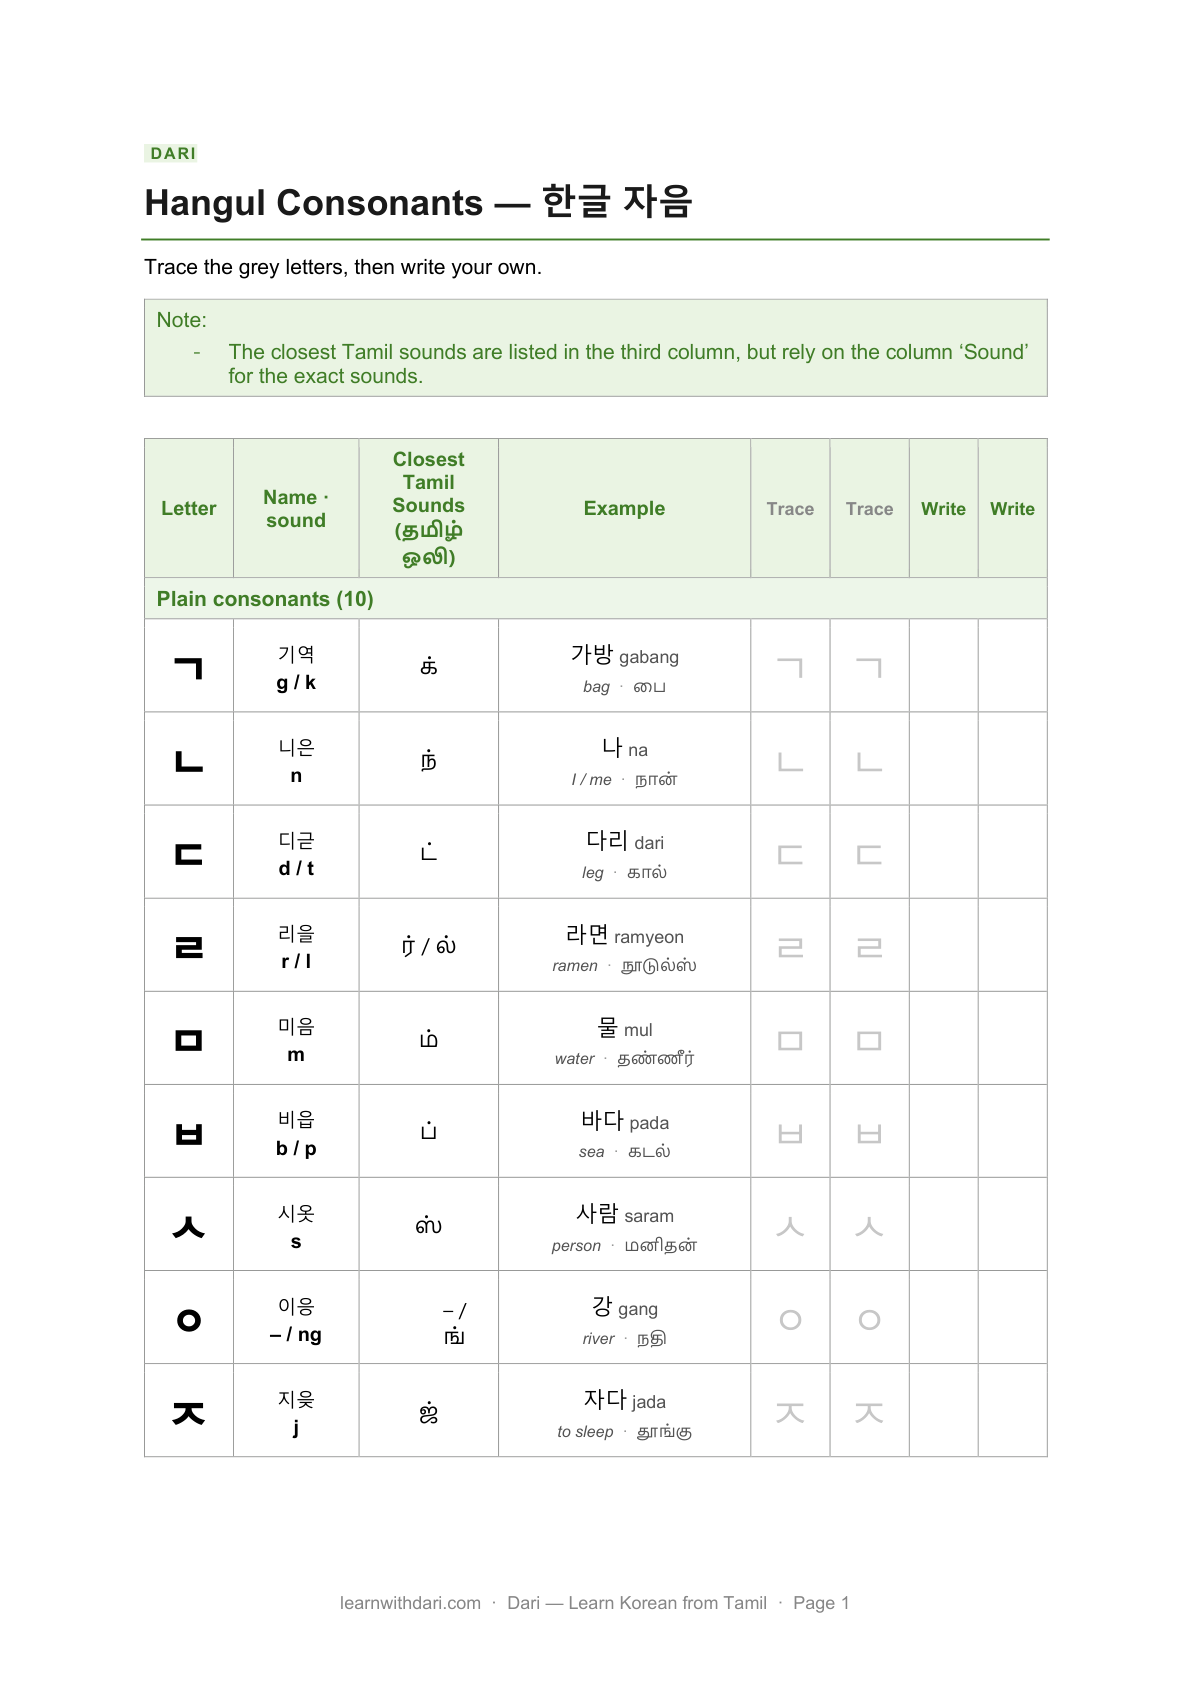Click the bold ㄷ consonant glyph

point(188,854)
